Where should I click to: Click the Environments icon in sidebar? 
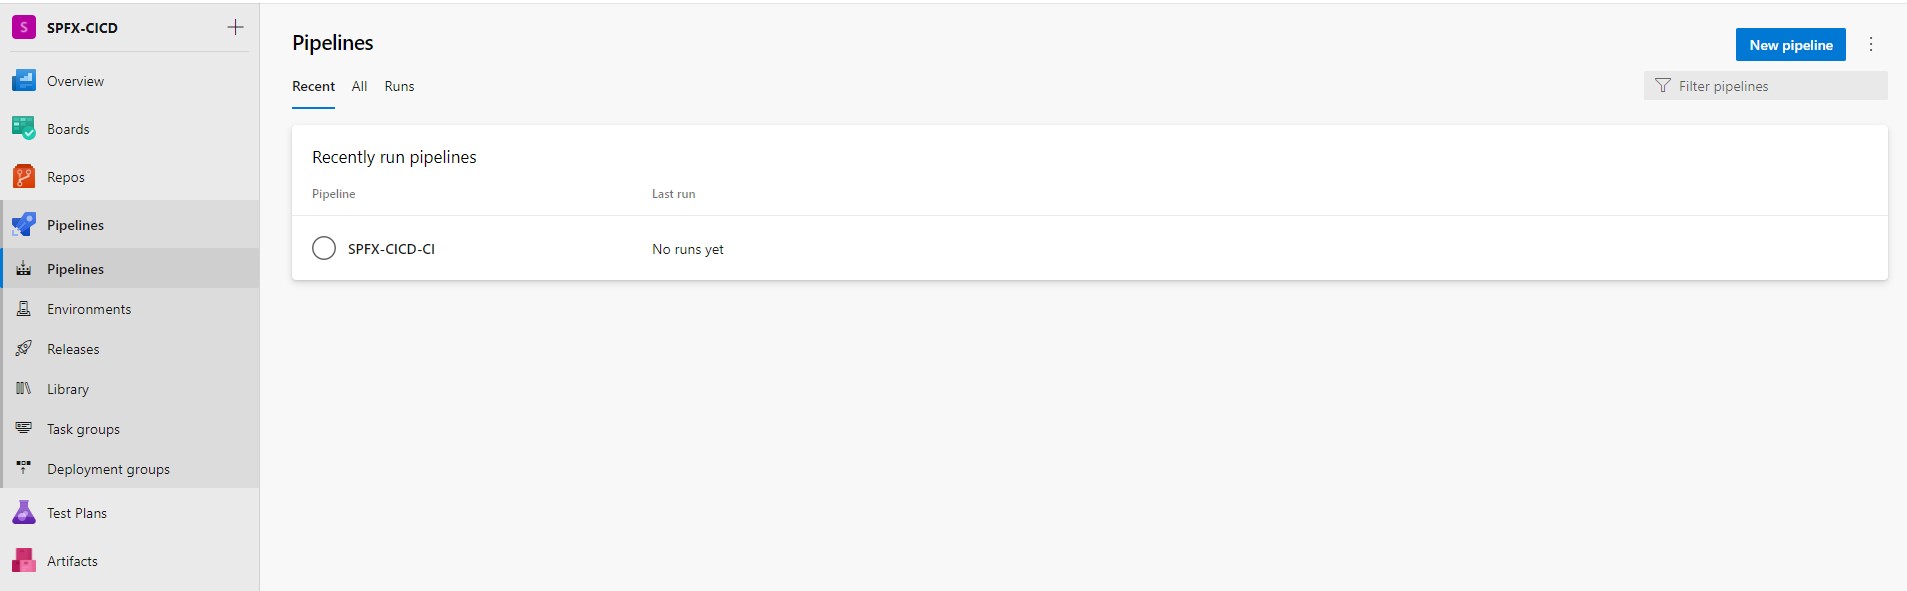click(24, 309)
